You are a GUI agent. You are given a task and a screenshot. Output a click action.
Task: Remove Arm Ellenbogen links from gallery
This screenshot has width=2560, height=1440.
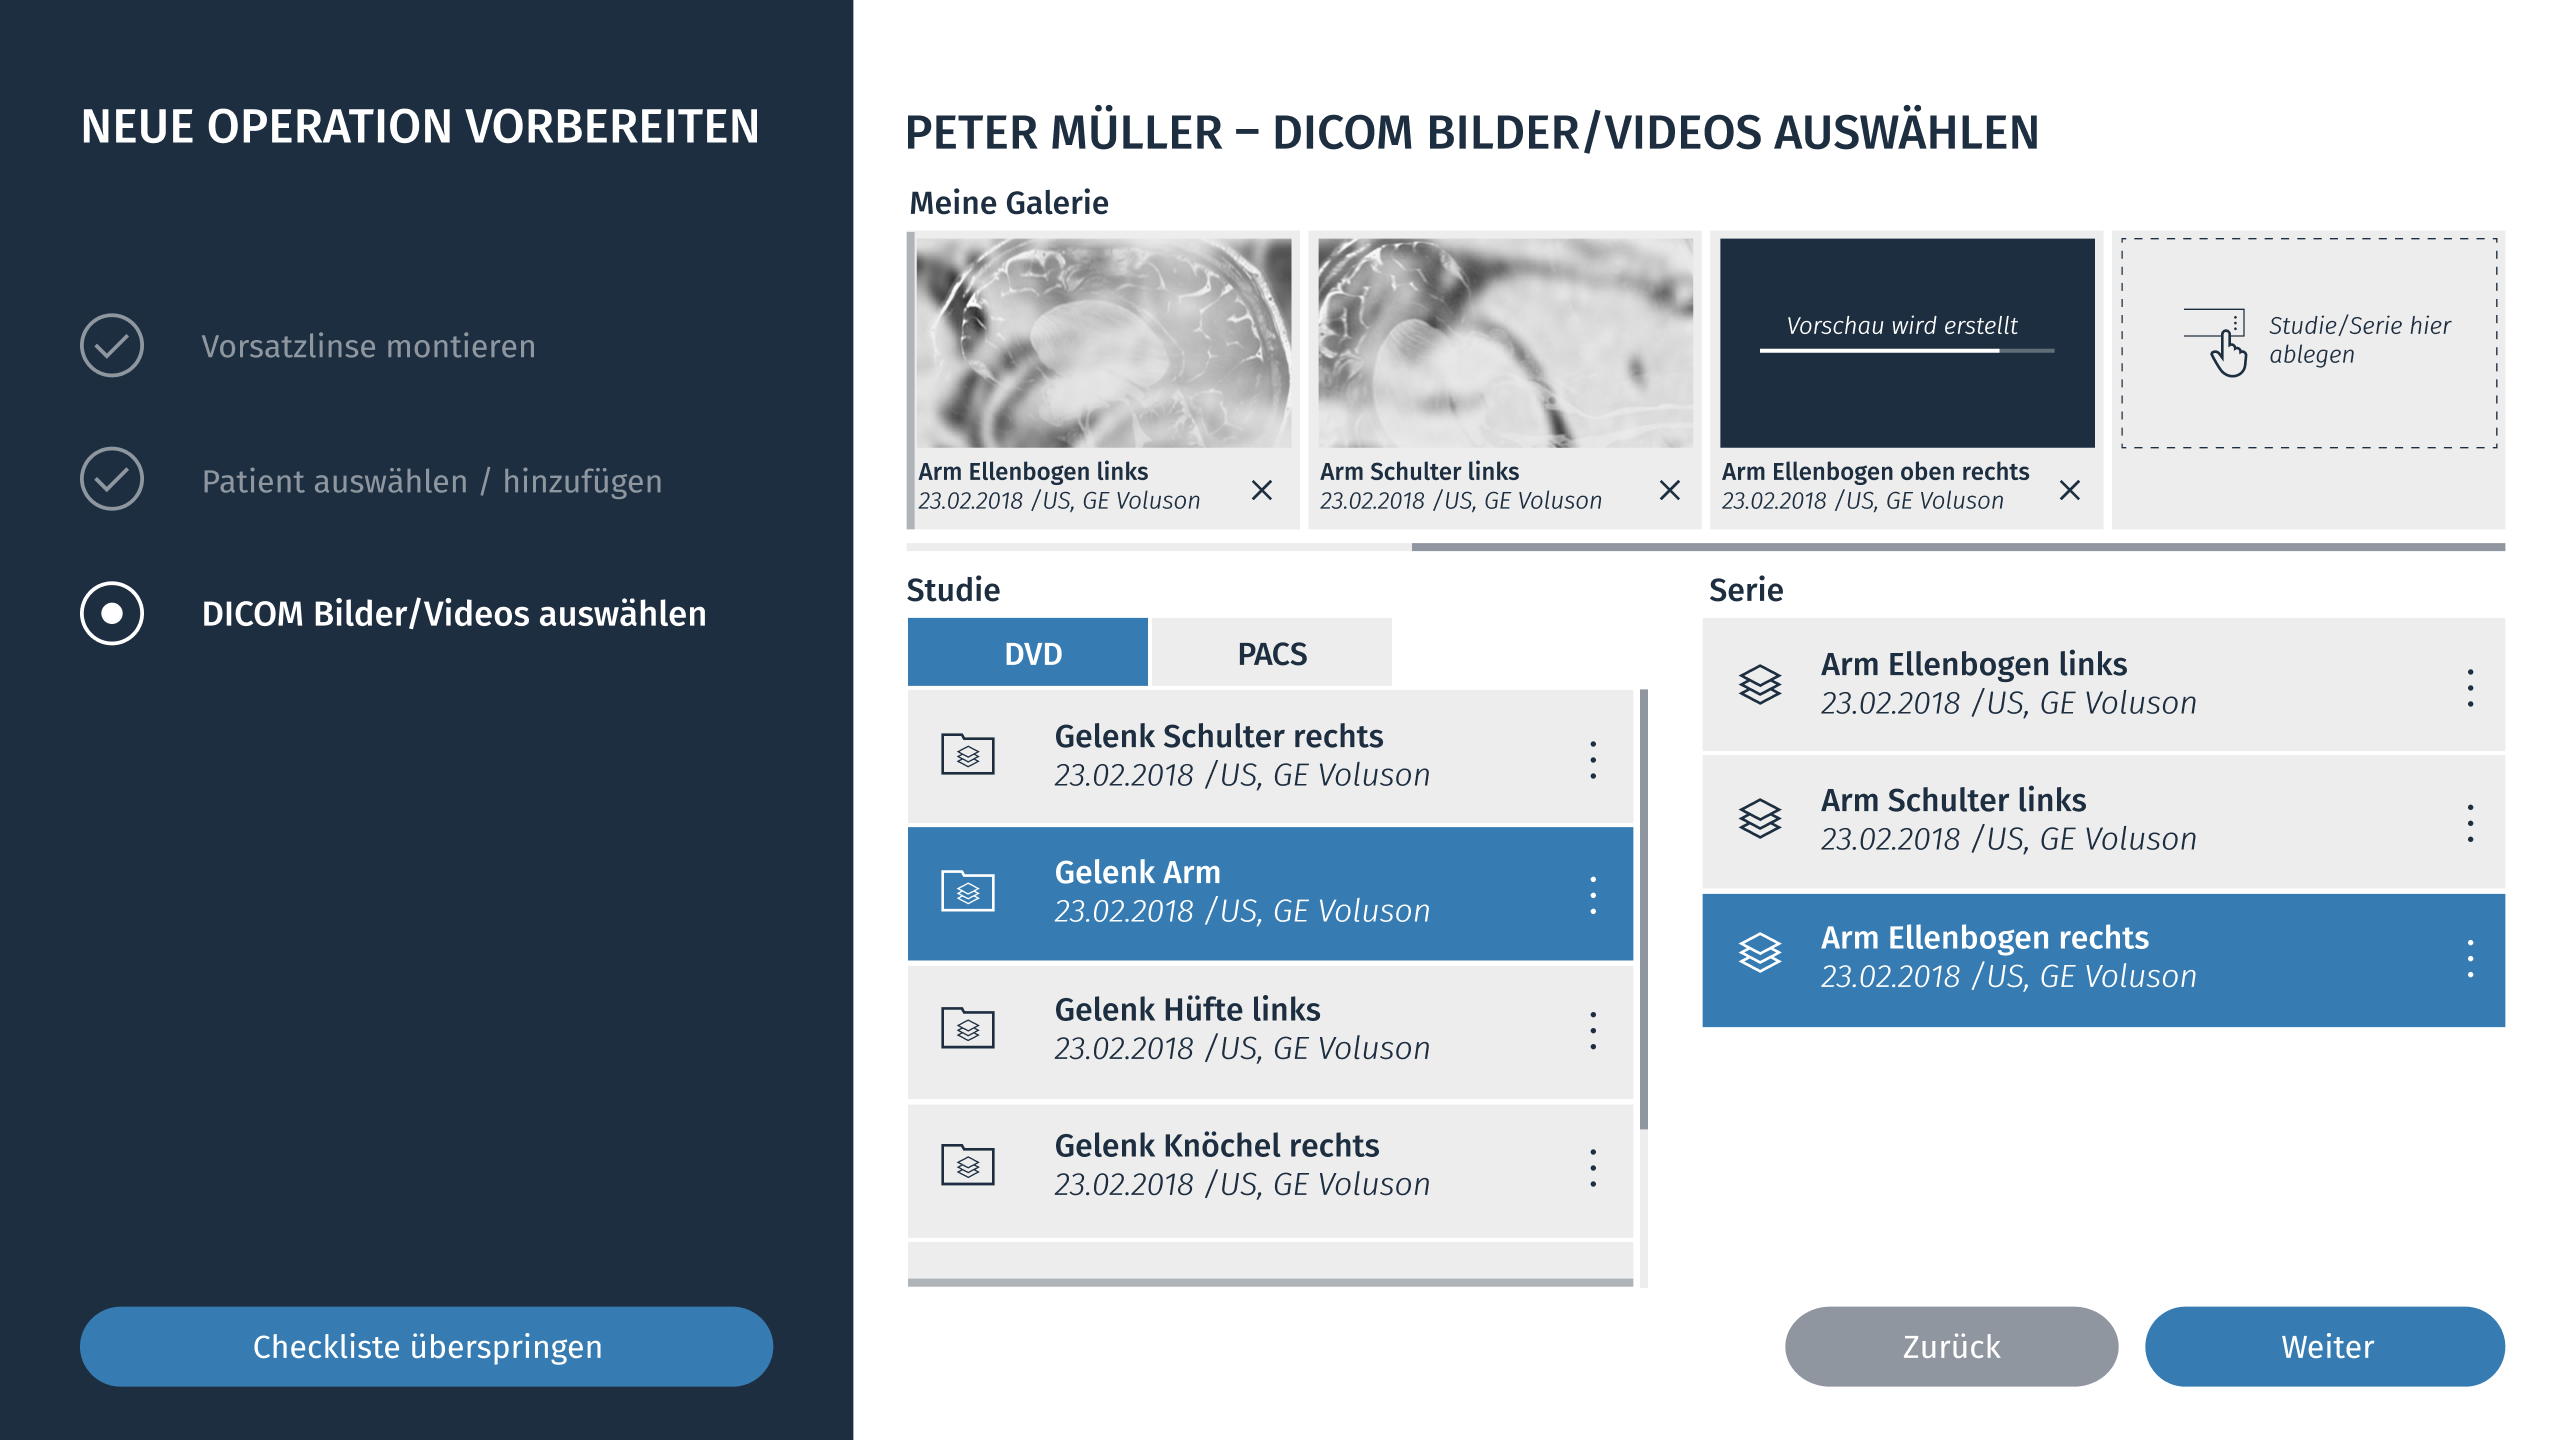(x=1262, y=490)
